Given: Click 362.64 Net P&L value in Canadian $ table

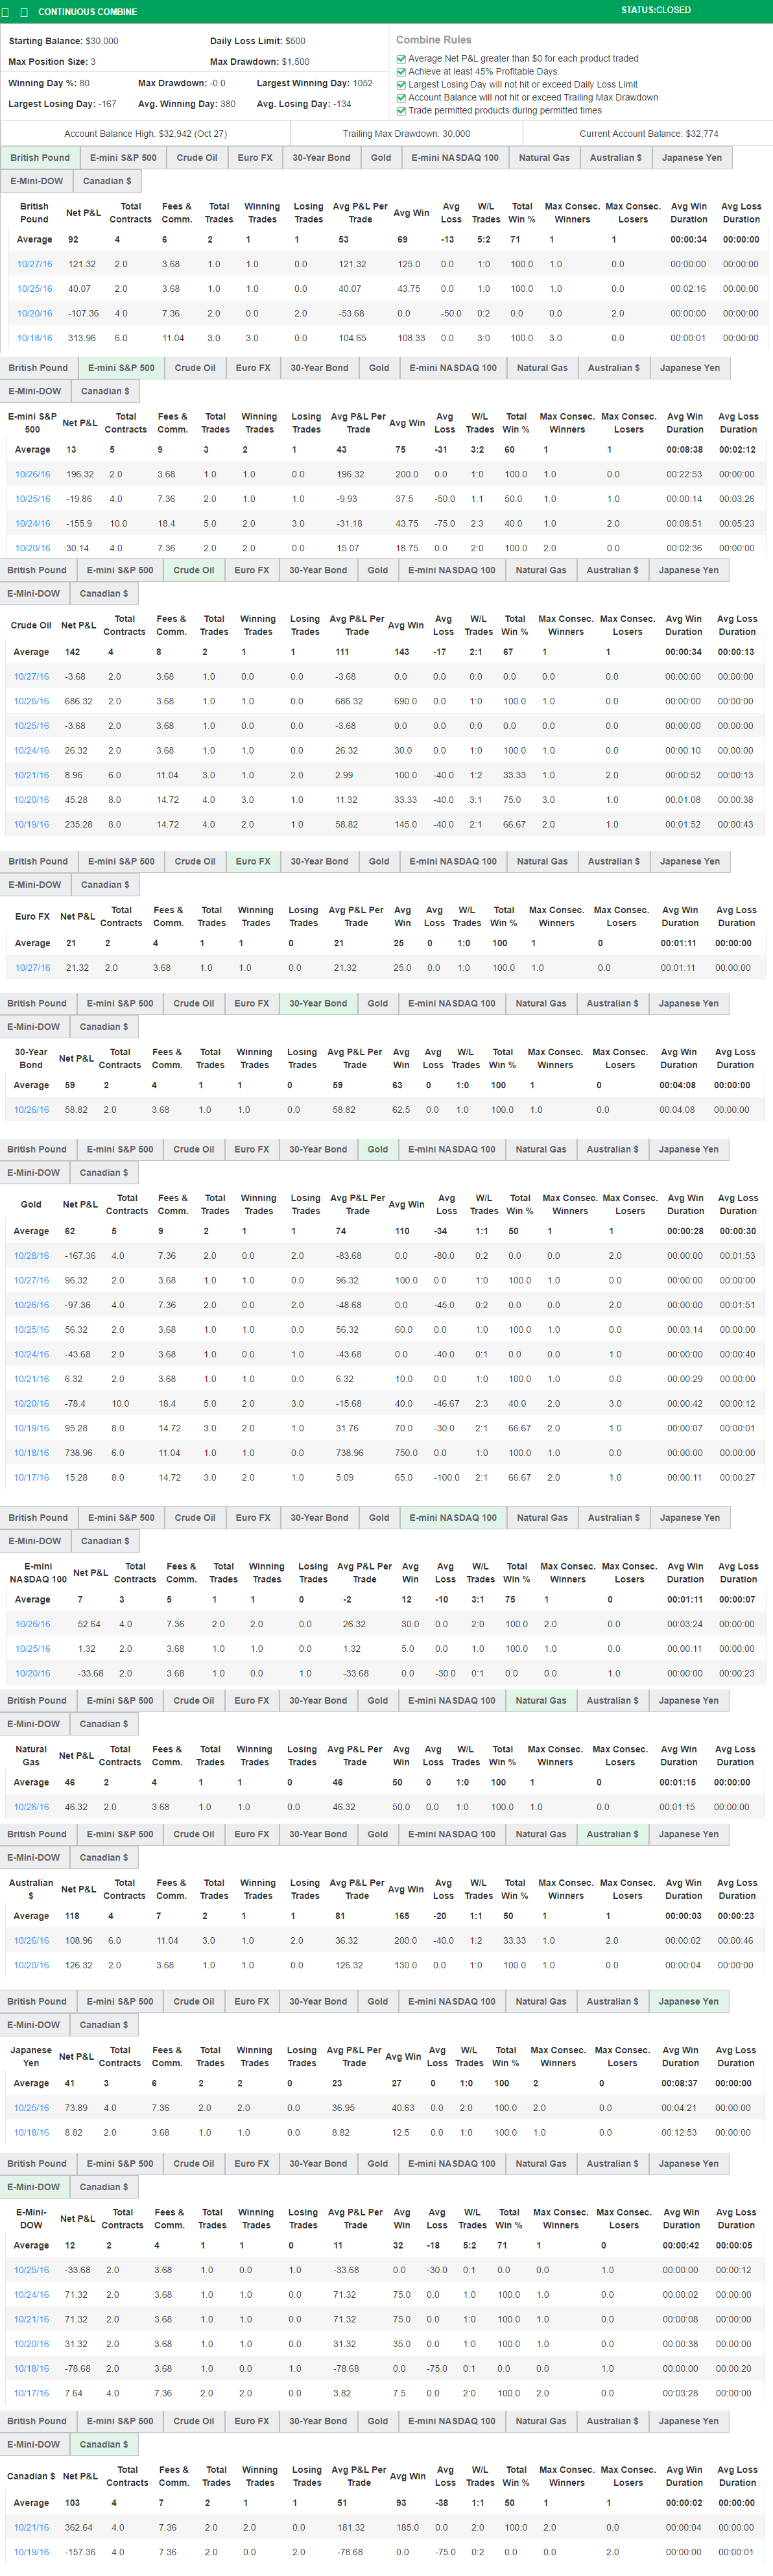Looking at the screenshot, I should click(78, 2527).
